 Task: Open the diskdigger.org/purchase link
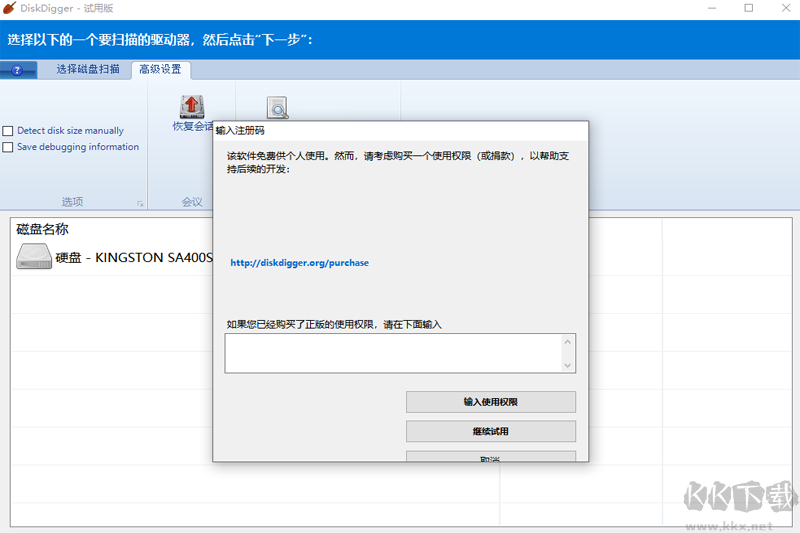point(299,263)
